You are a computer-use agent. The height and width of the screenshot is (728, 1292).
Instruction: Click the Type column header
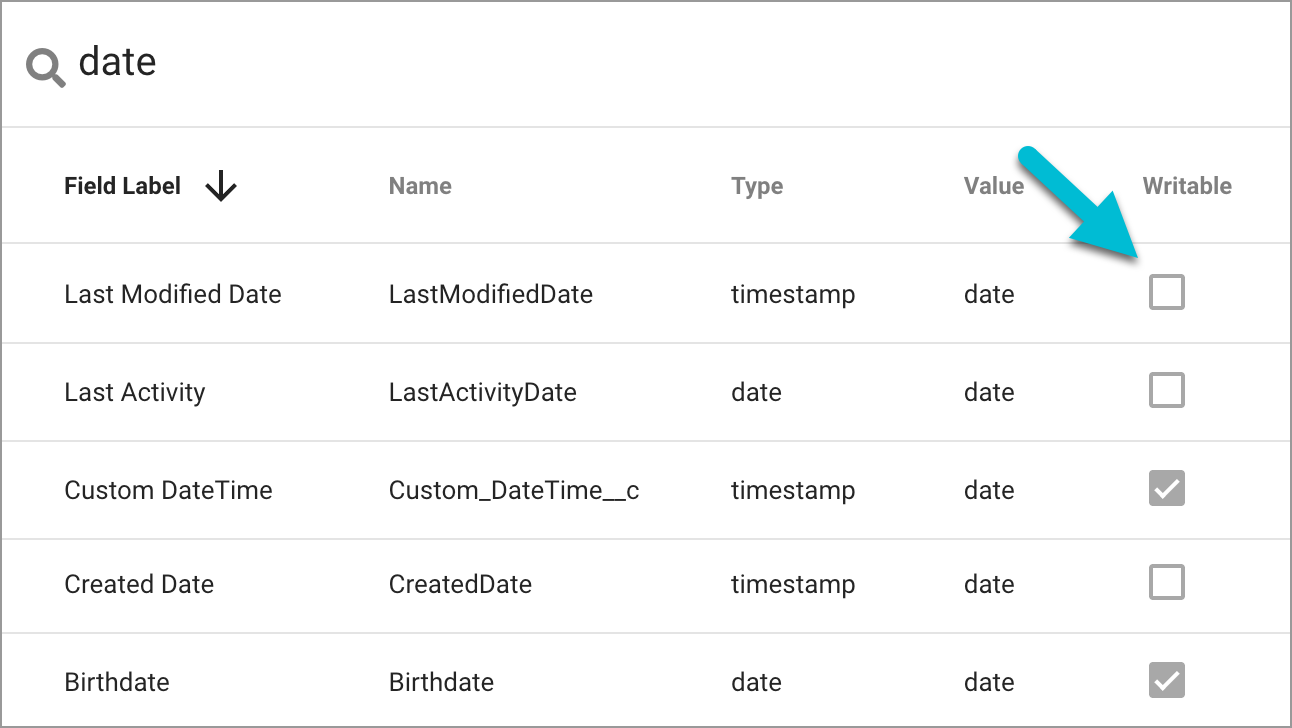point(757,186)
